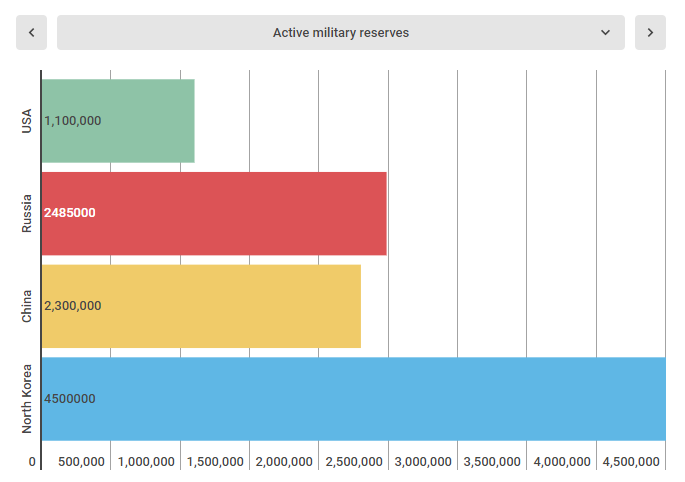Click the 1,100,000 value label
685x482 pixels.
pos(73,121)
